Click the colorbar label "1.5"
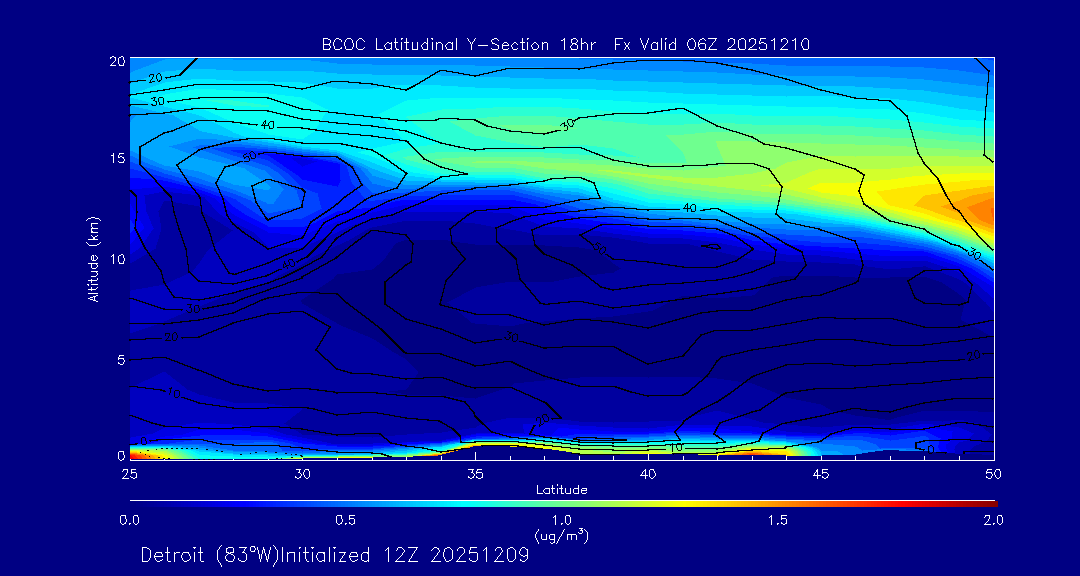Viewport: 1080px width, 576px height. click(777, 520)
